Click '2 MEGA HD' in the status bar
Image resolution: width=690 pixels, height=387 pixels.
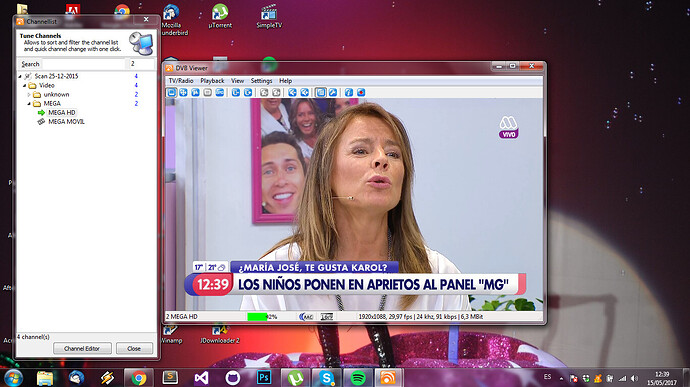click(182, 317)
